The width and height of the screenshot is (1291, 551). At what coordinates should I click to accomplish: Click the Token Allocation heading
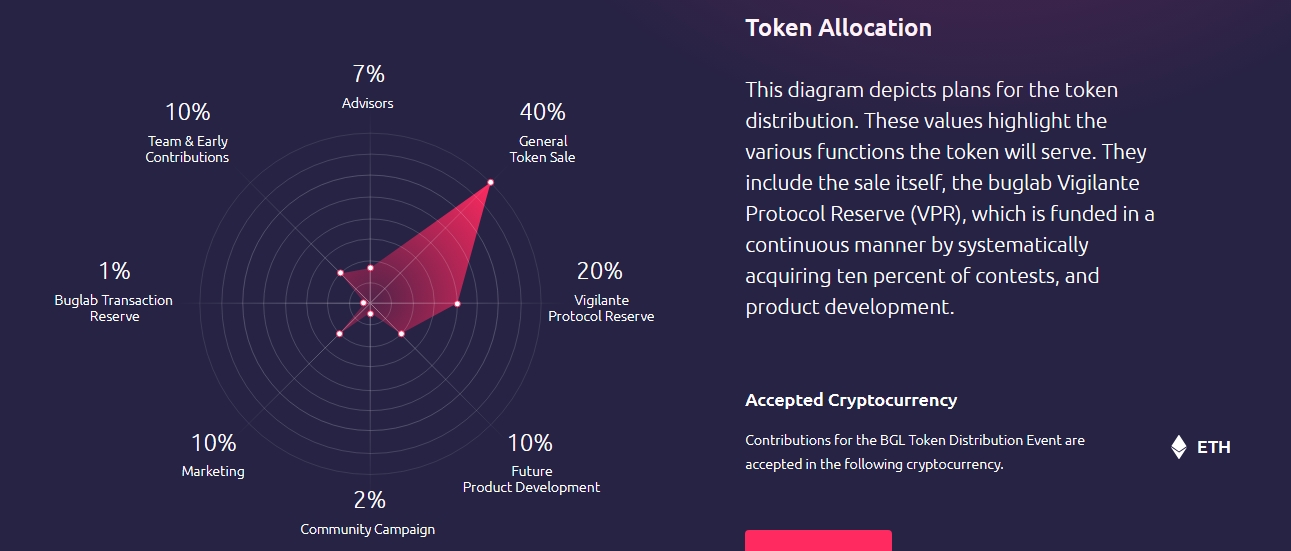(x=838, y=28)
